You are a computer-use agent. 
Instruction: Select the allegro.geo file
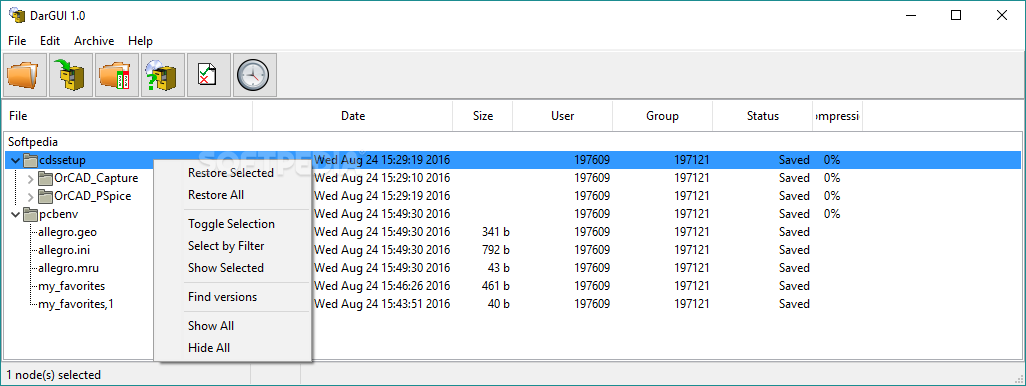click(x=67, y=232)
